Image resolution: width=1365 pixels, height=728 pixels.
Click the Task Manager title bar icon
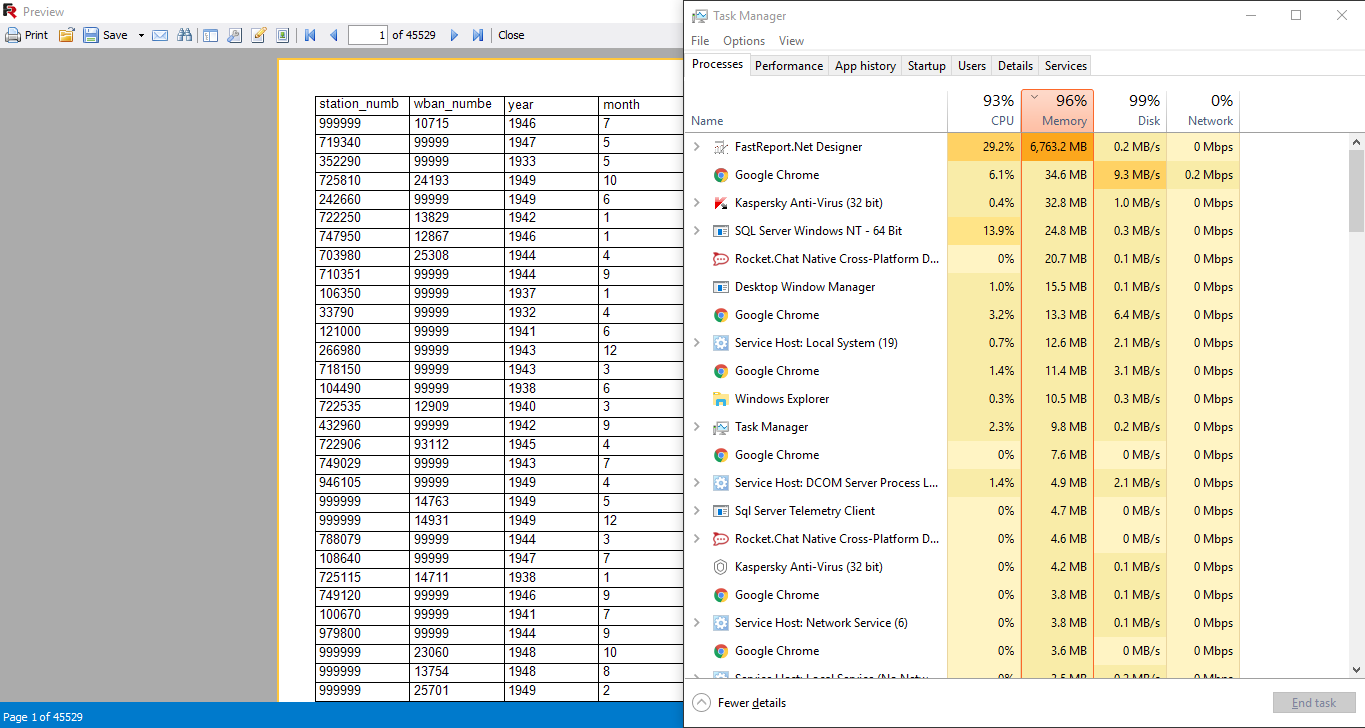pyautogui.click(x=700, y=15)
